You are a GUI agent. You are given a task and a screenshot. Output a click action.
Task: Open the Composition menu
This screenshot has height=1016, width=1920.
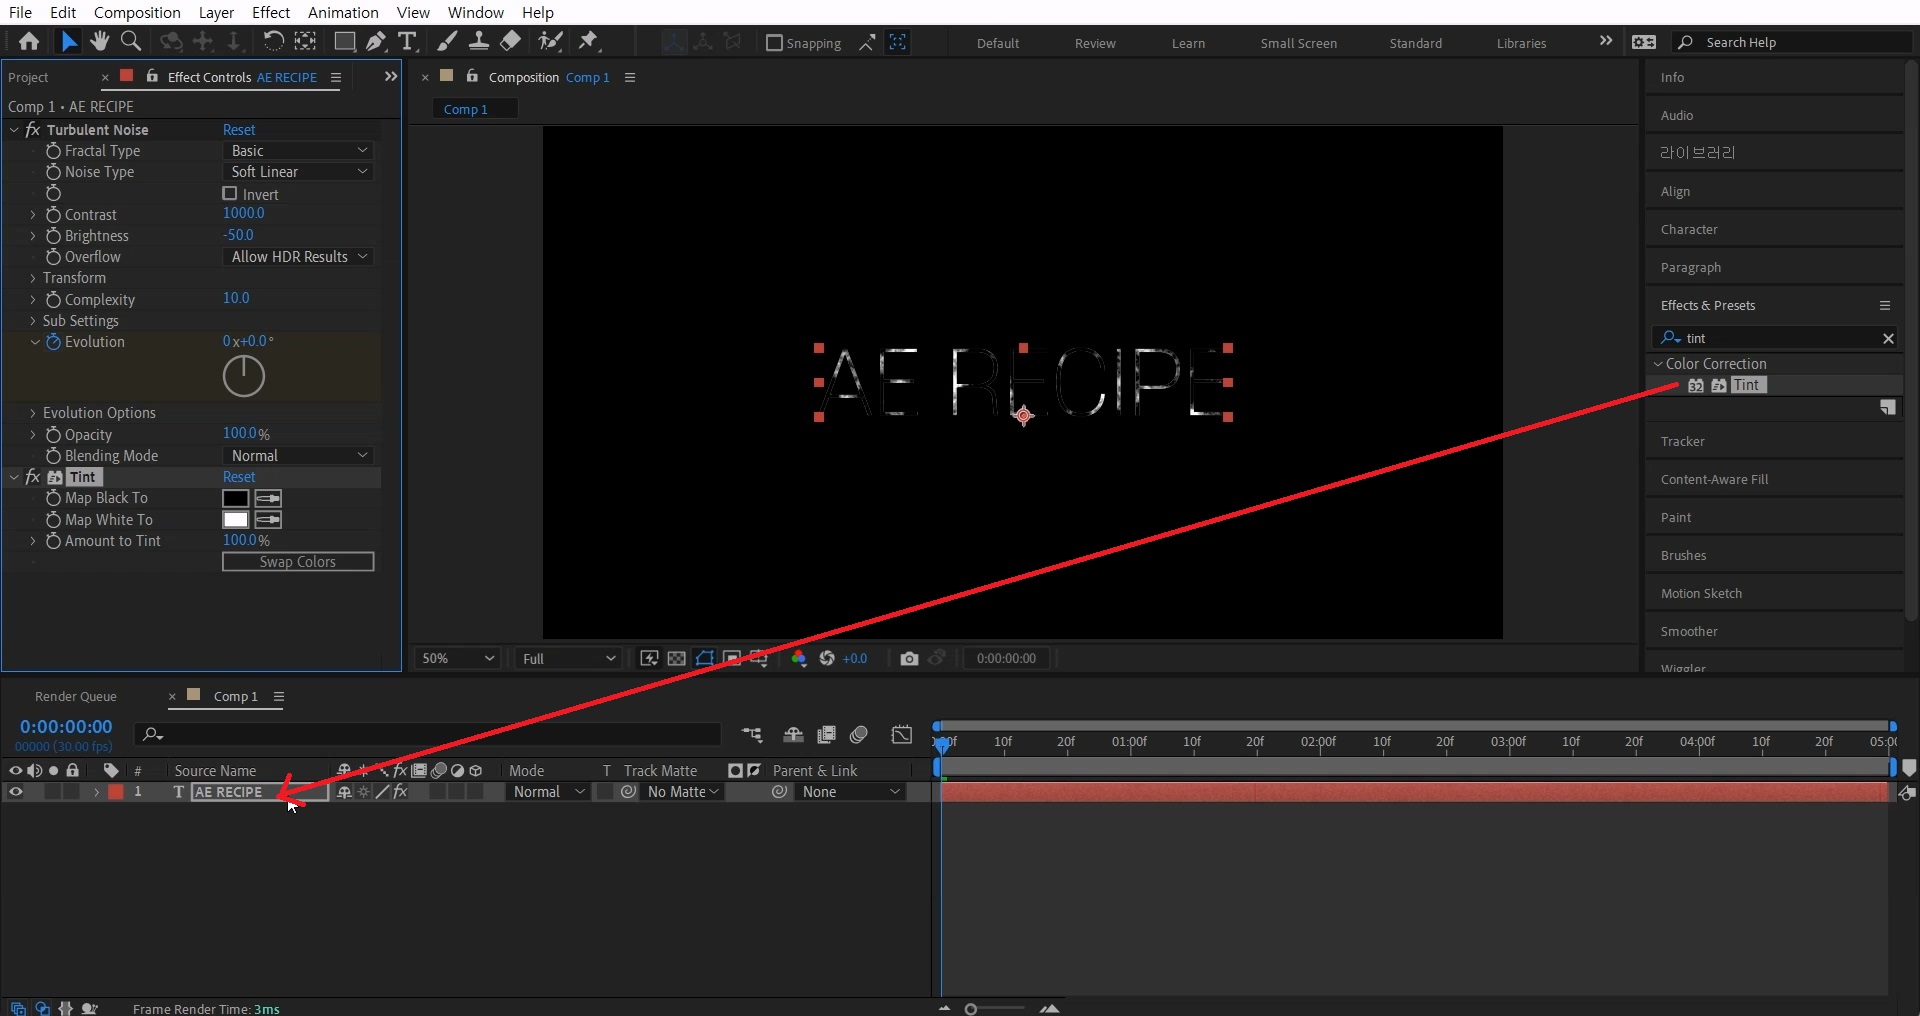click(x=137, y=12)
